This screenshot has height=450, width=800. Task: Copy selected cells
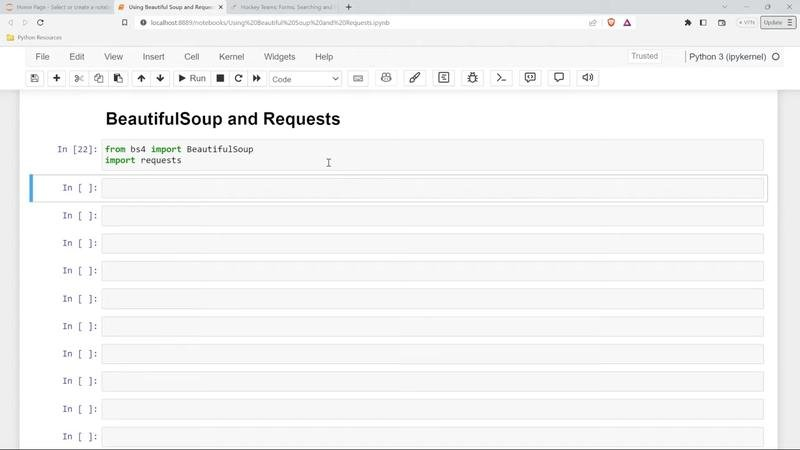tap(98, 78)
